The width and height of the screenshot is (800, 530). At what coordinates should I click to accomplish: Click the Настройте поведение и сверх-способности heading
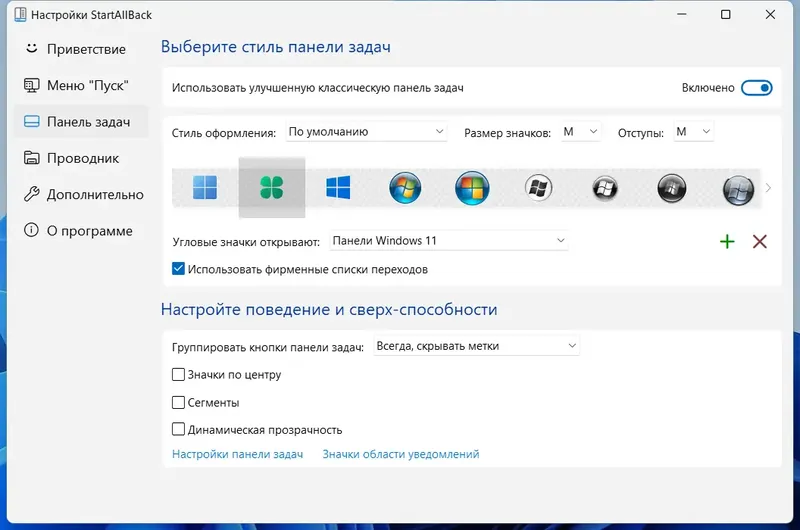click(329, 310)
